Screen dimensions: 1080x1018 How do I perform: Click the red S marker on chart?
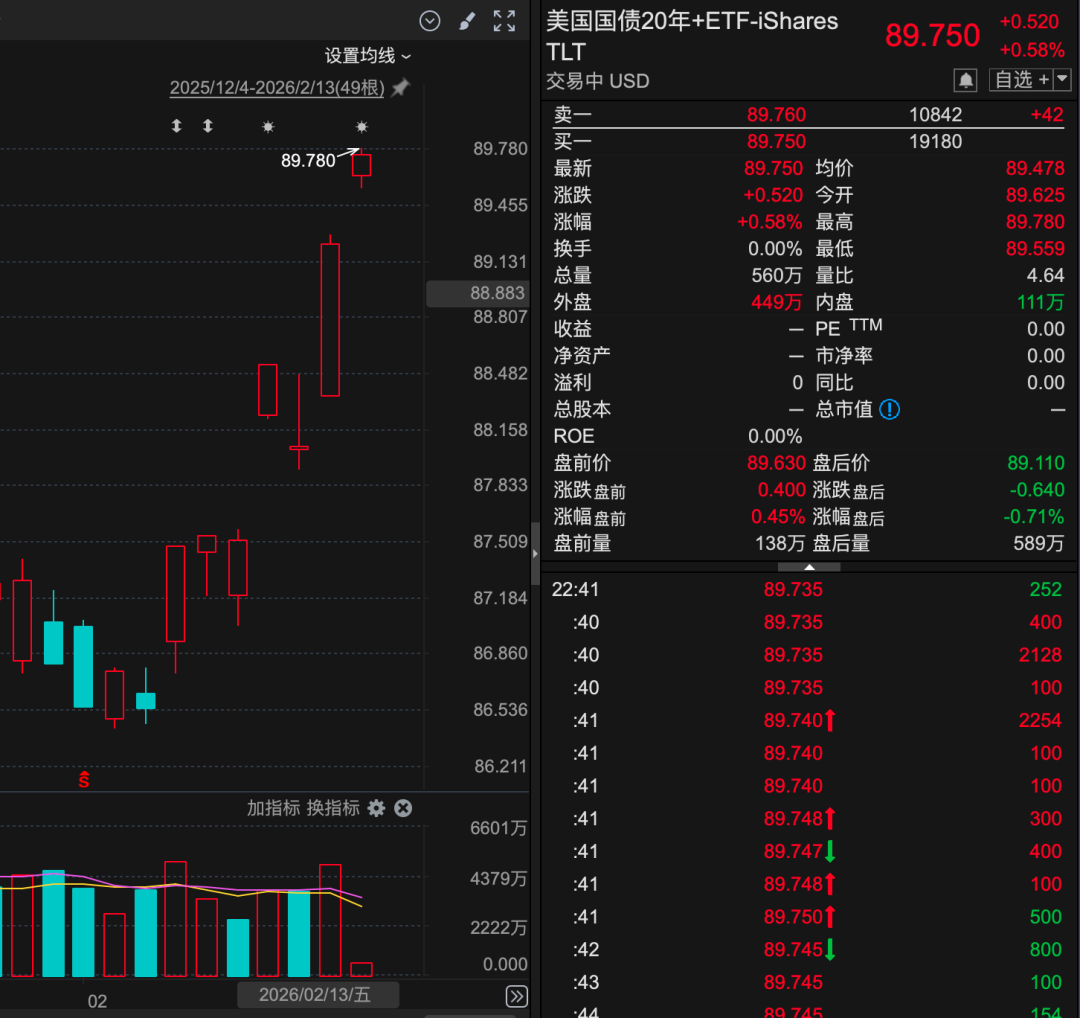pos(84,780)
